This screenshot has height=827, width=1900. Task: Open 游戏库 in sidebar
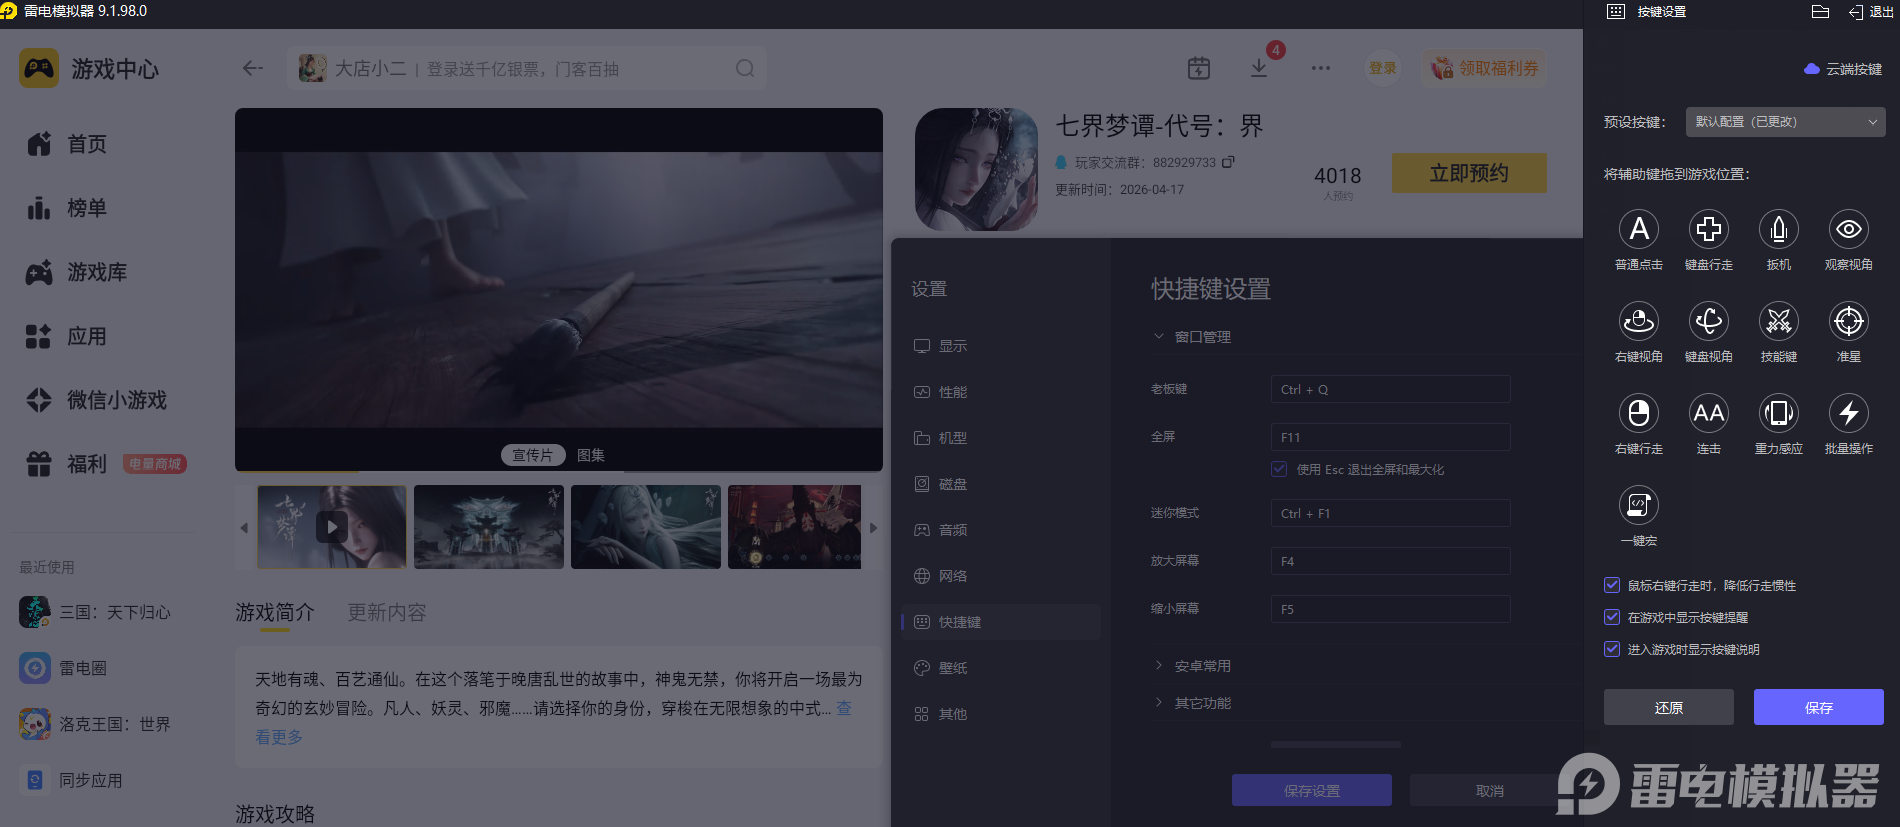[x=76, y=272]
